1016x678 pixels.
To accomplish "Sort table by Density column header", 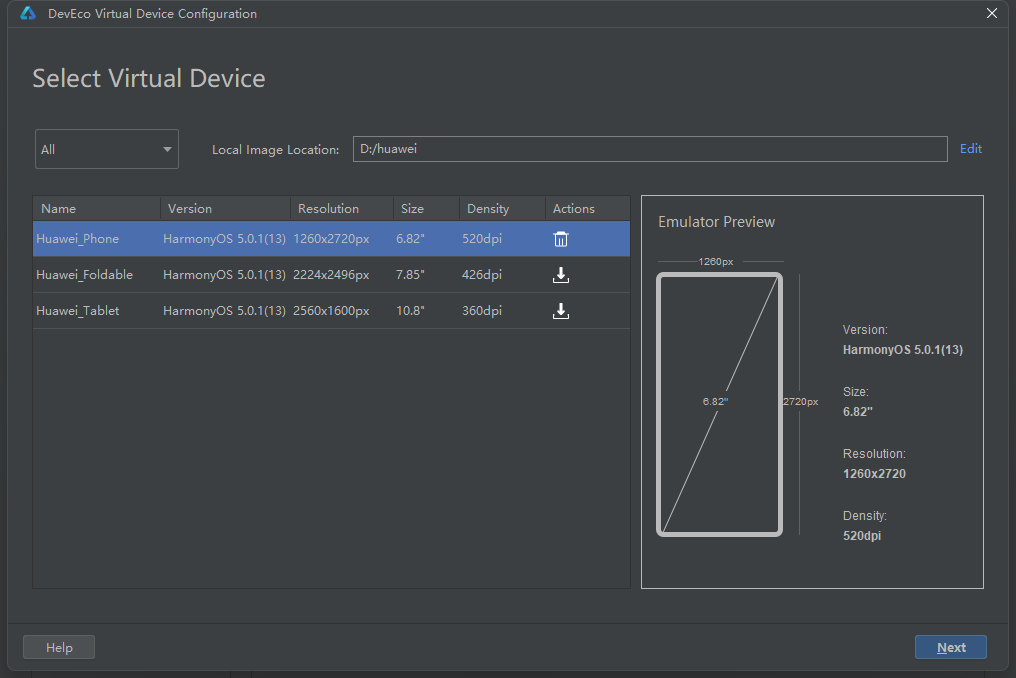I will point(502,209).
